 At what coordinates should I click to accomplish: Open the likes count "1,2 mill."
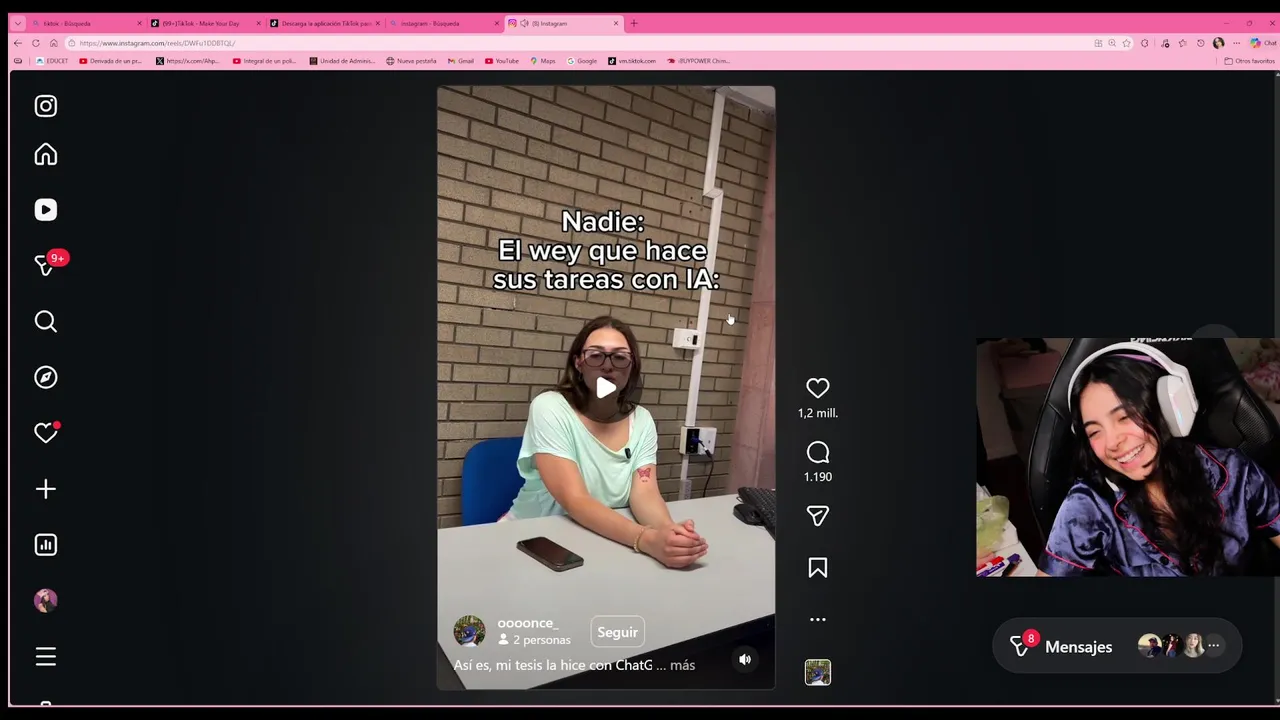818,413
